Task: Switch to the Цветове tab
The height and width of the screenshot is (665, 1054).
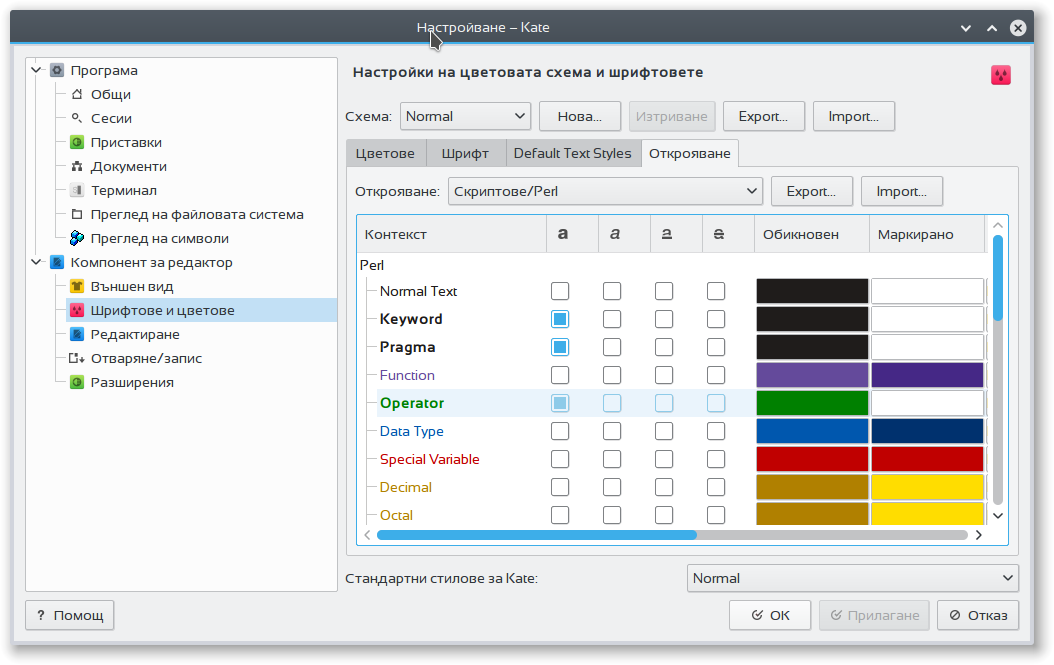Action: (385, 153)
